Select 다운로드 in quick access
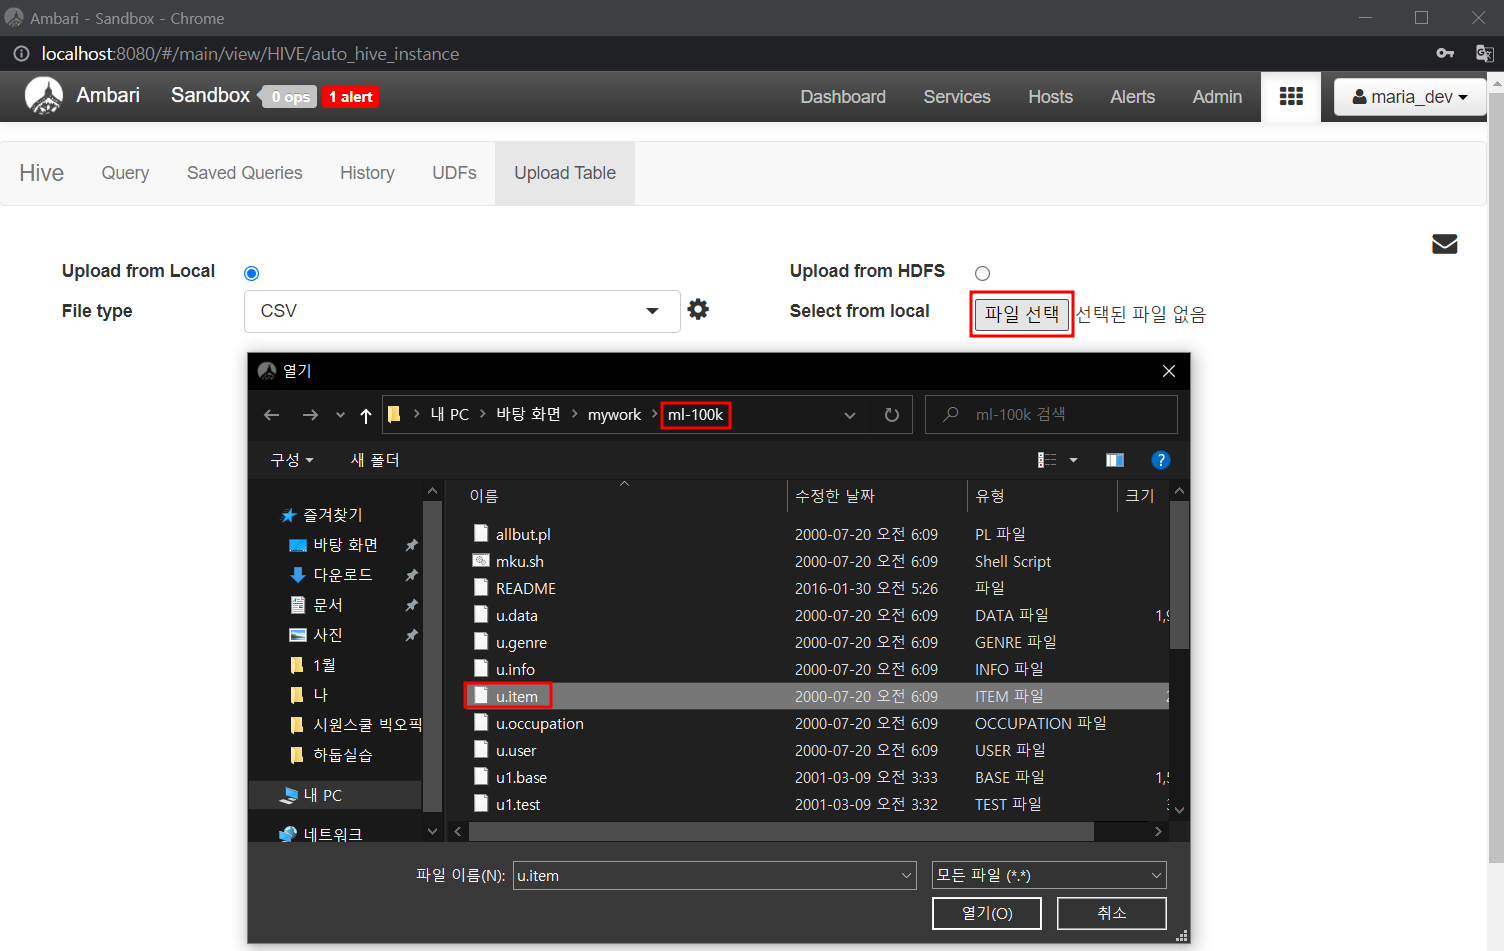This screenshot has height=951, width=1504. (x=342, y=575)
